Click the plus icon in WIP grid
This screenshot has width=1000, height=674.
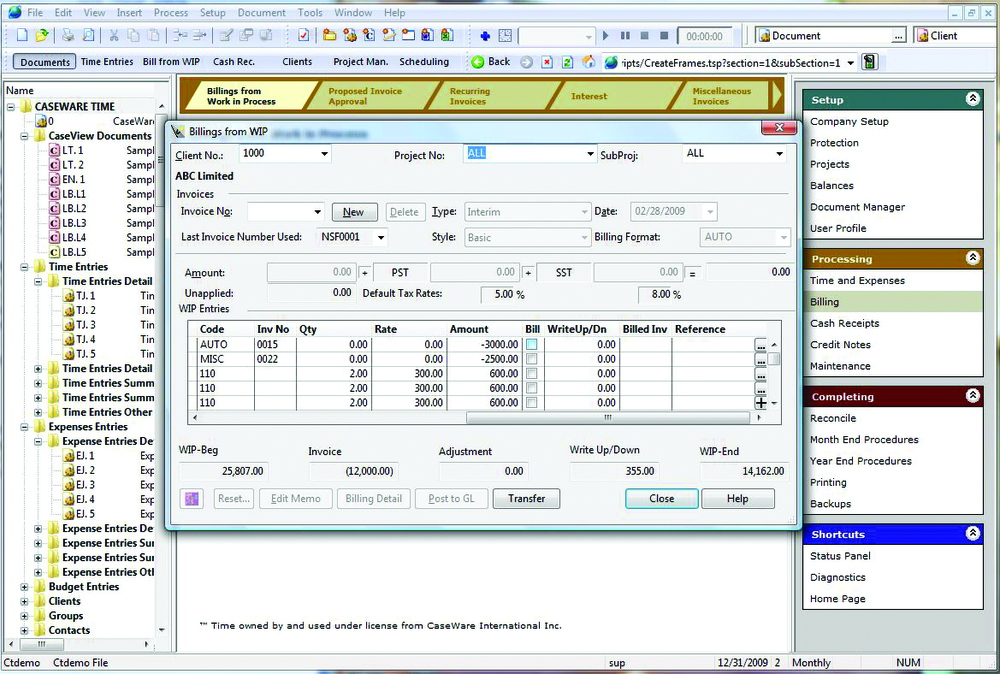pyautogui.click(x=761, y=402)
